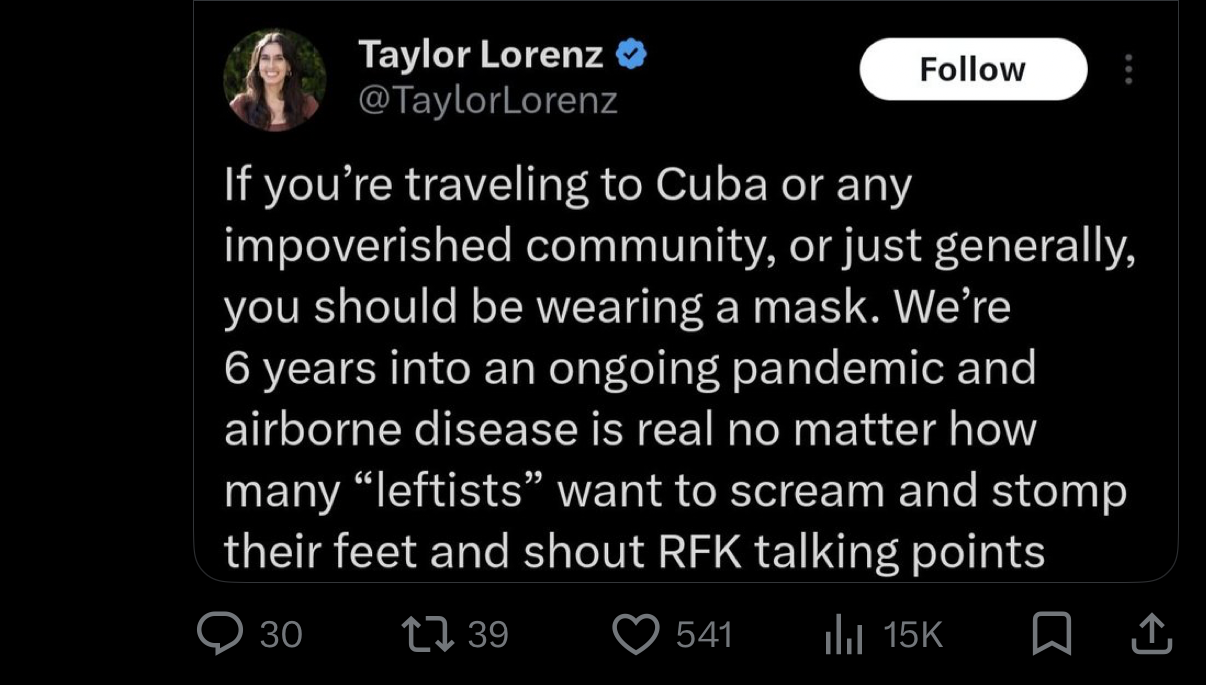The image size is (1206, 685).
Task: Follow Taylor Lorenz
Action: (x=972, y=69)
